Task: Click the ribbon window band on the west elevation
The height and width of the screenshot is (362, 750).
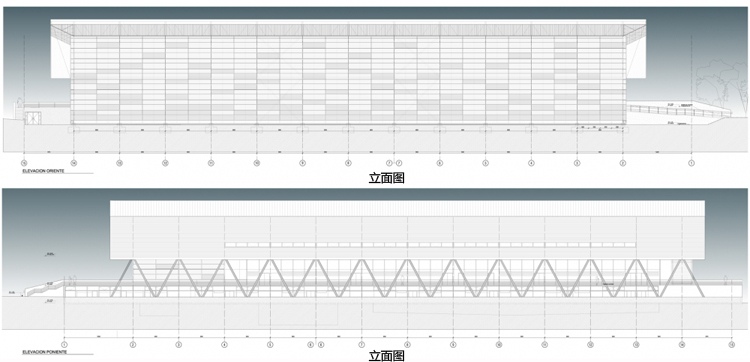Action: tap(430, 245)
